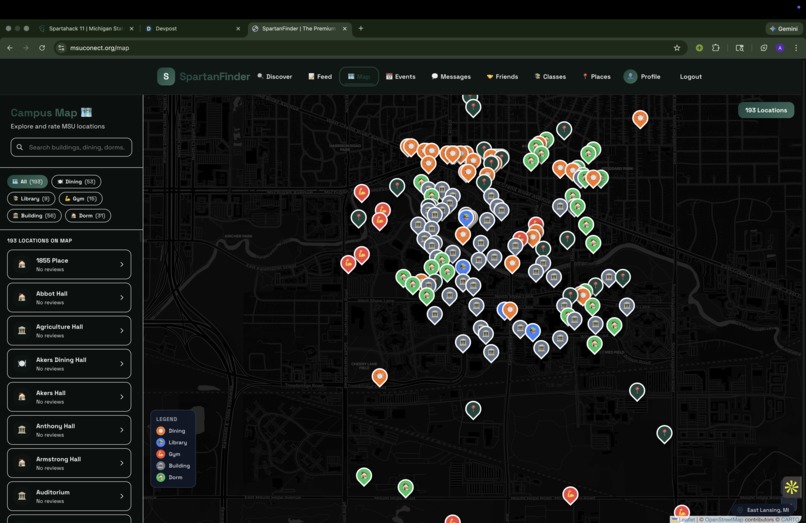The height and width of the screenshot is (523, 806).
Task: Select the All (193) filter chip
Action: point(28,182)
